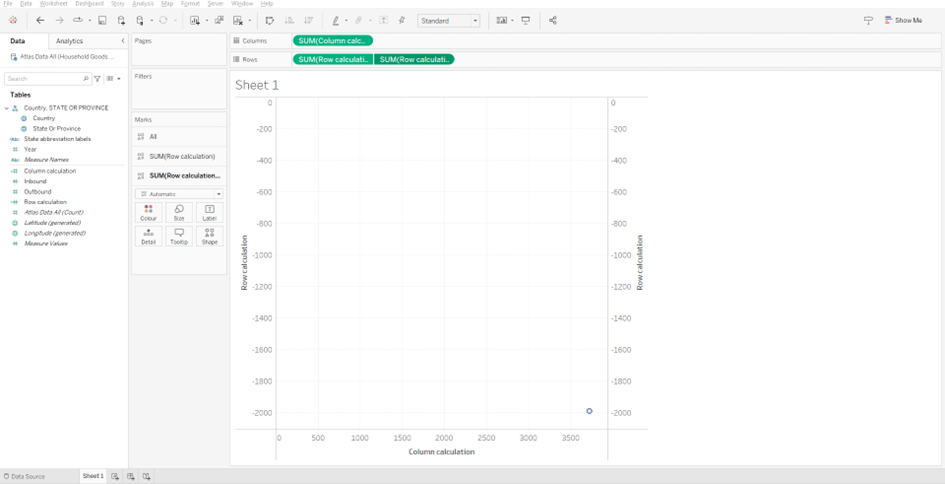Click the Tooltip card in Marks

(179, 236)
